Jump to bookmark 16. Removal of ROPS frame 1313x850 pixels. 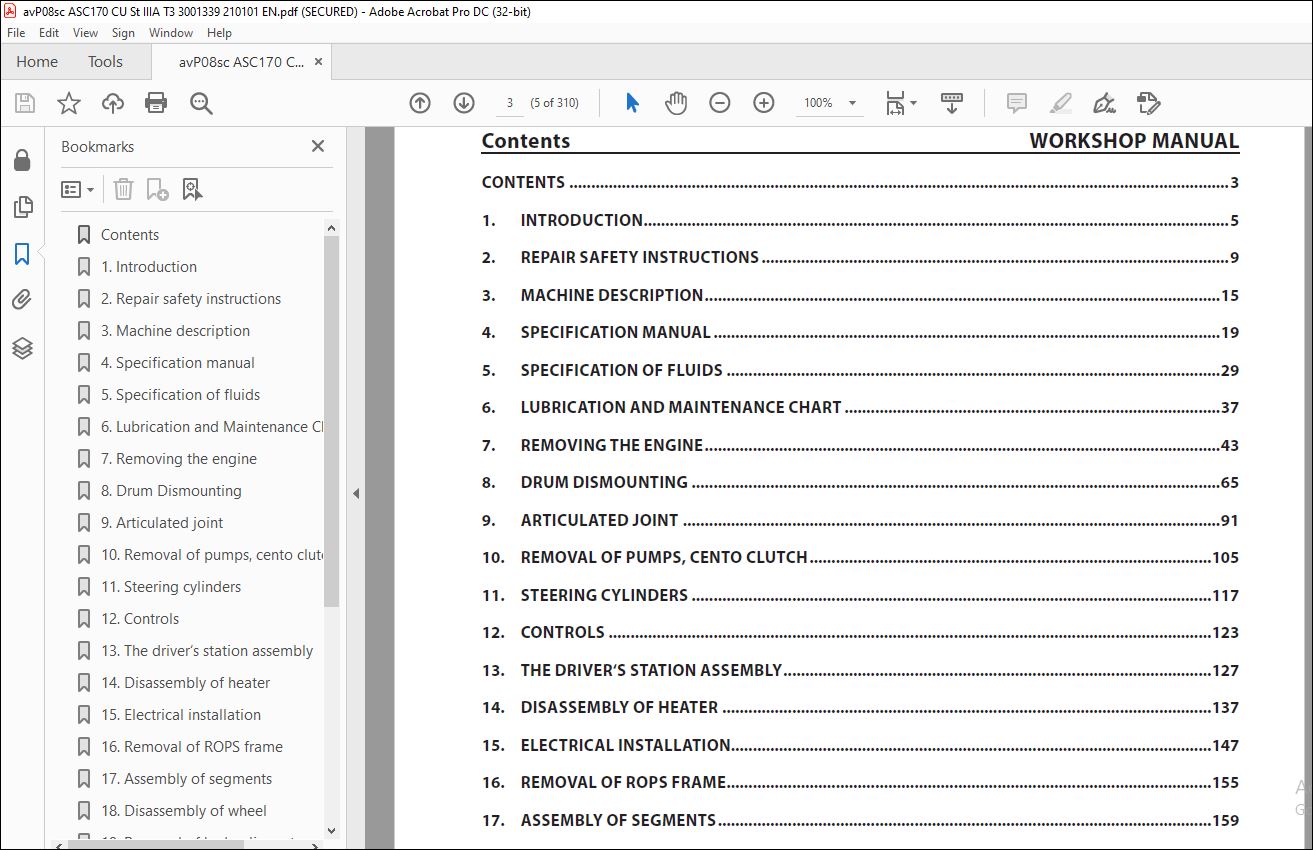coord(192,747)
